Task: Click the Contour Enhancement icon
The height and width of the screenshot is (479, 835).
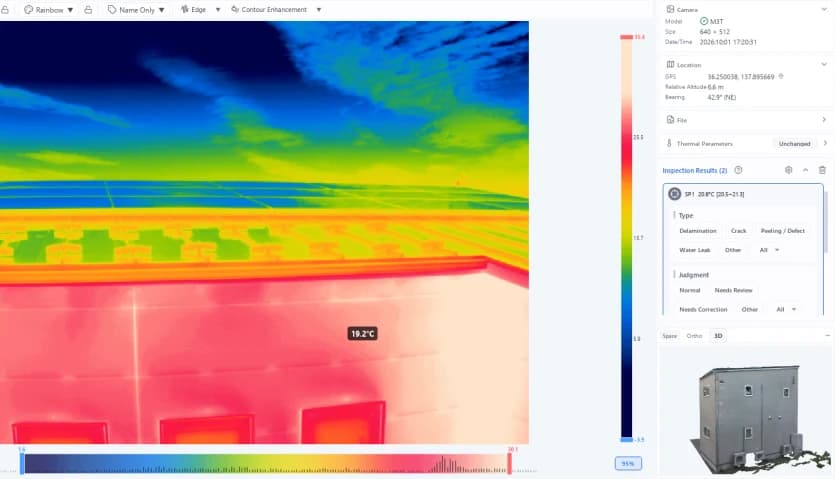Action: tap(235, 10)
